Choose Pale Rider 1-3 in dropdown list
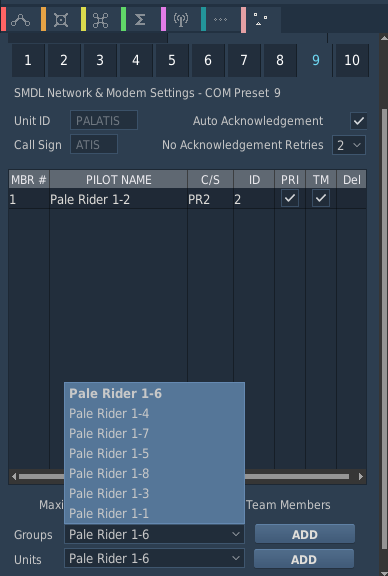Screen dimensions: 388x576 pos(154,493)
